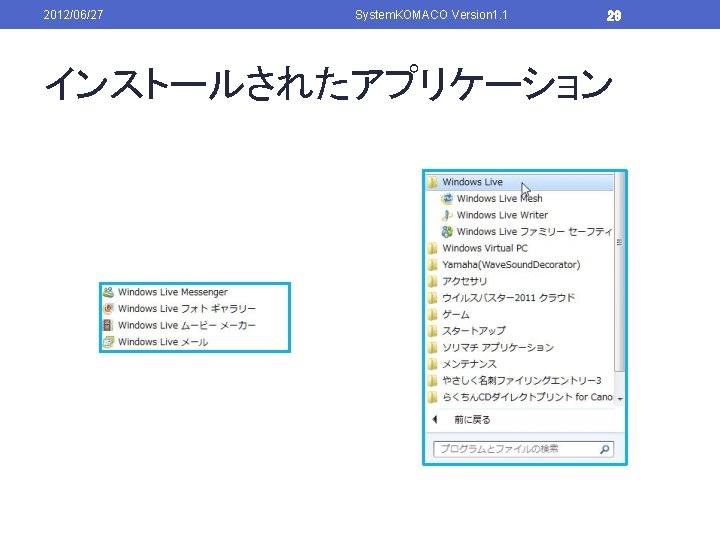
Task: Click the Windows Virtual PC folder icon
Action: (x=432, y=248)
